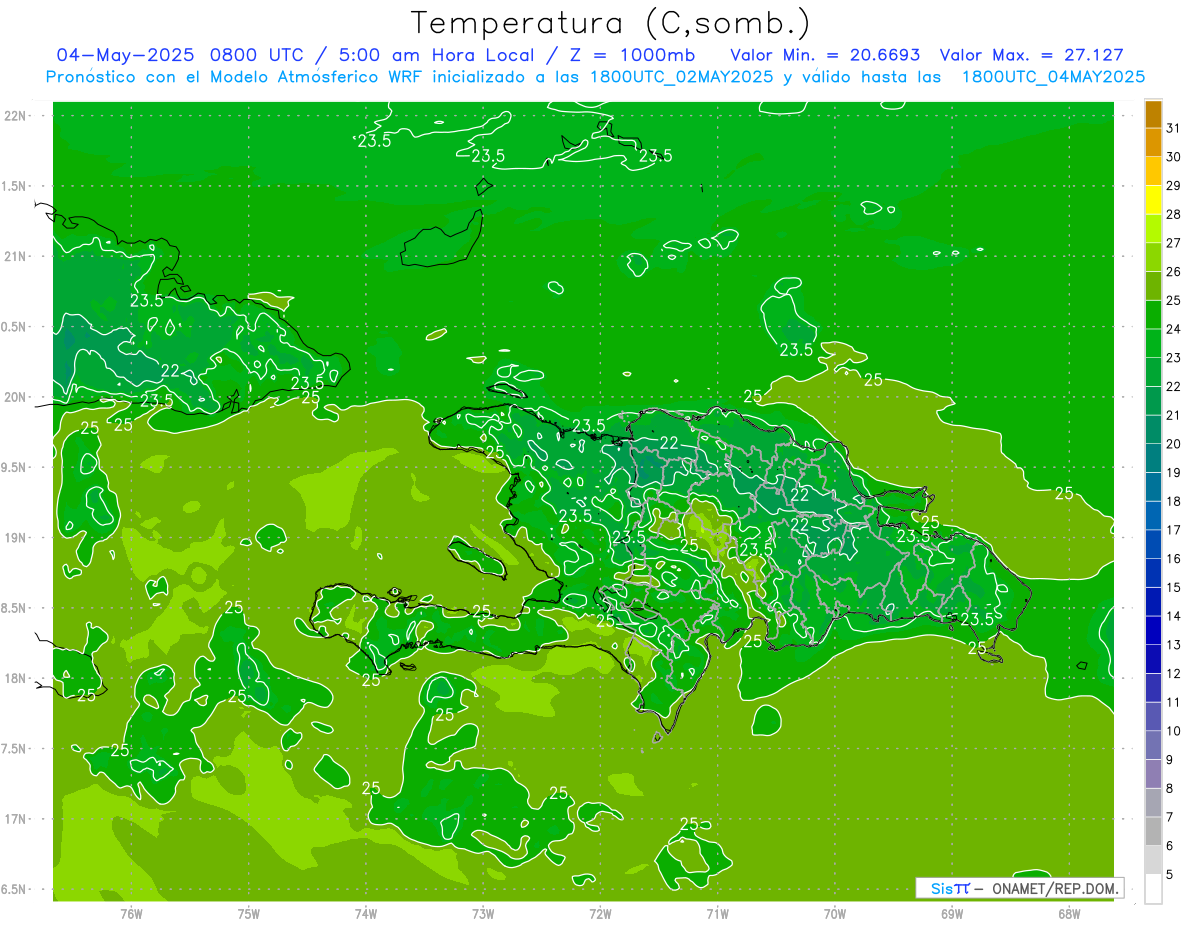
Task: Click legend scale value 30
Action: 1174,157
